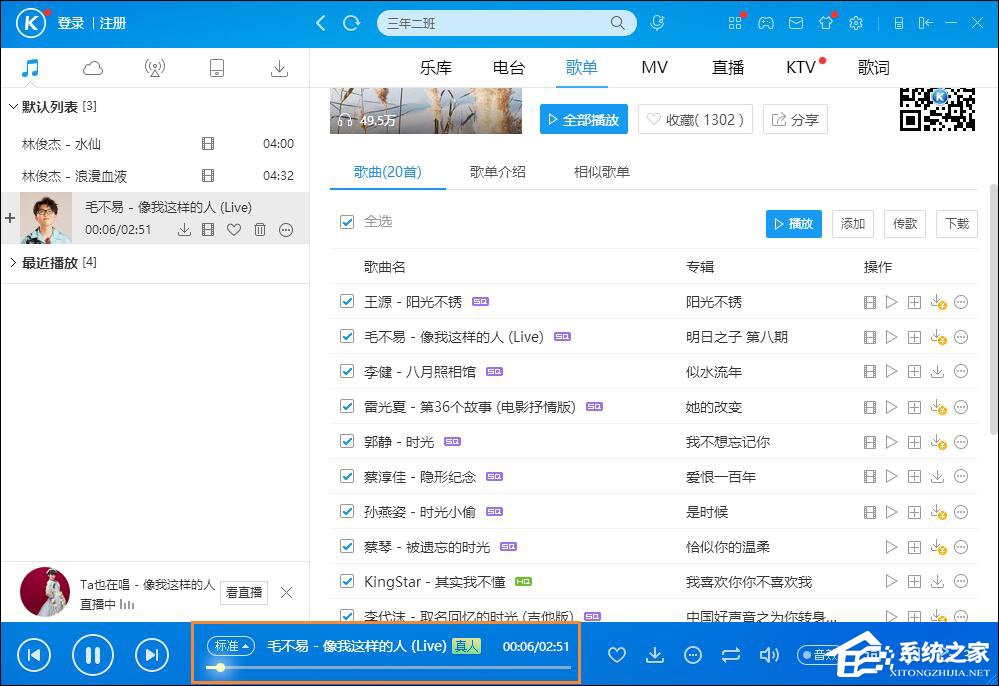The image size is (999, 686).
Task: Favorite the current song with the heart icon
Action: pyautogui.click(x=617, y=655)
